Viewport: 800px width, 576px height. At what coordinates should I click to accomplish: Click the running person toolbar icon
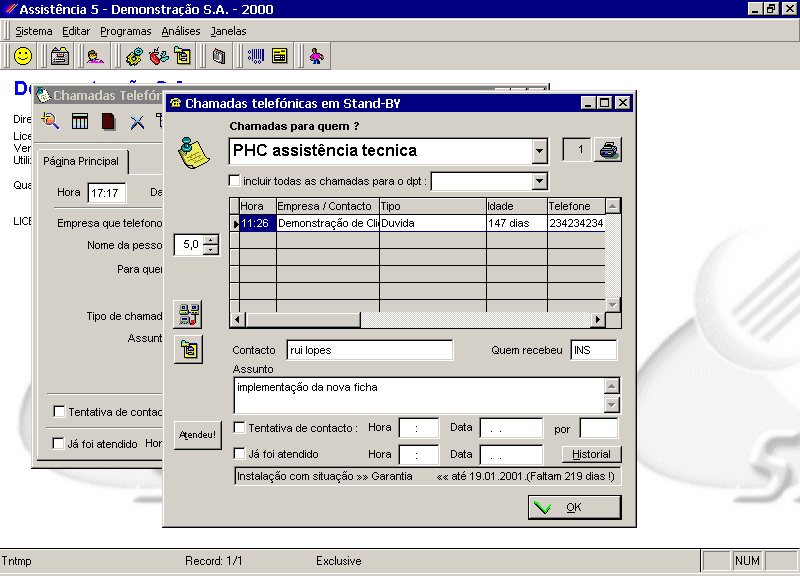tap(316, 56)
